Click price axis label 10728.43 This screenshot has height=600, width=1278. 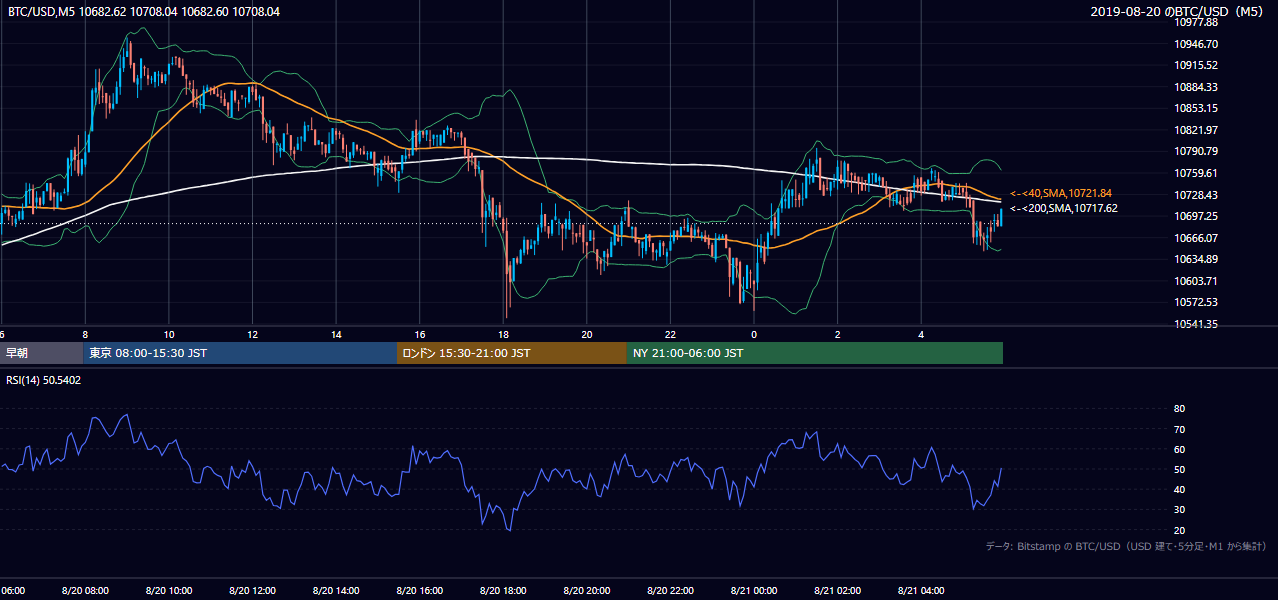click(x=1196, y=195)
